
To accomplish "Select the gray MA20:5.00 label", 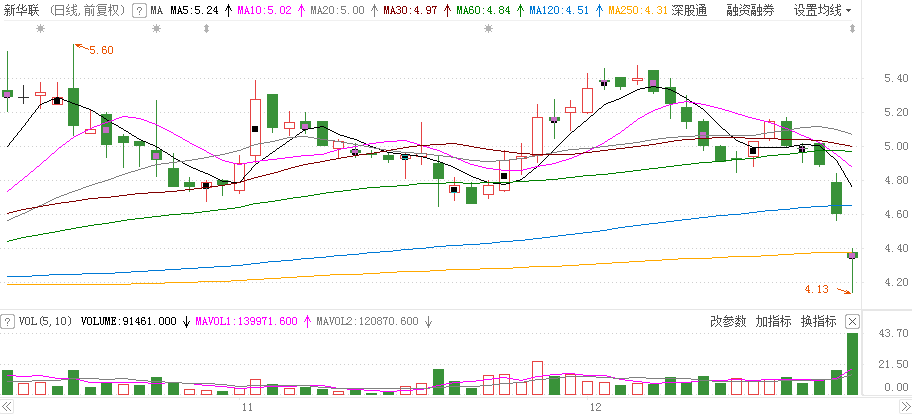I will point(337,10).
